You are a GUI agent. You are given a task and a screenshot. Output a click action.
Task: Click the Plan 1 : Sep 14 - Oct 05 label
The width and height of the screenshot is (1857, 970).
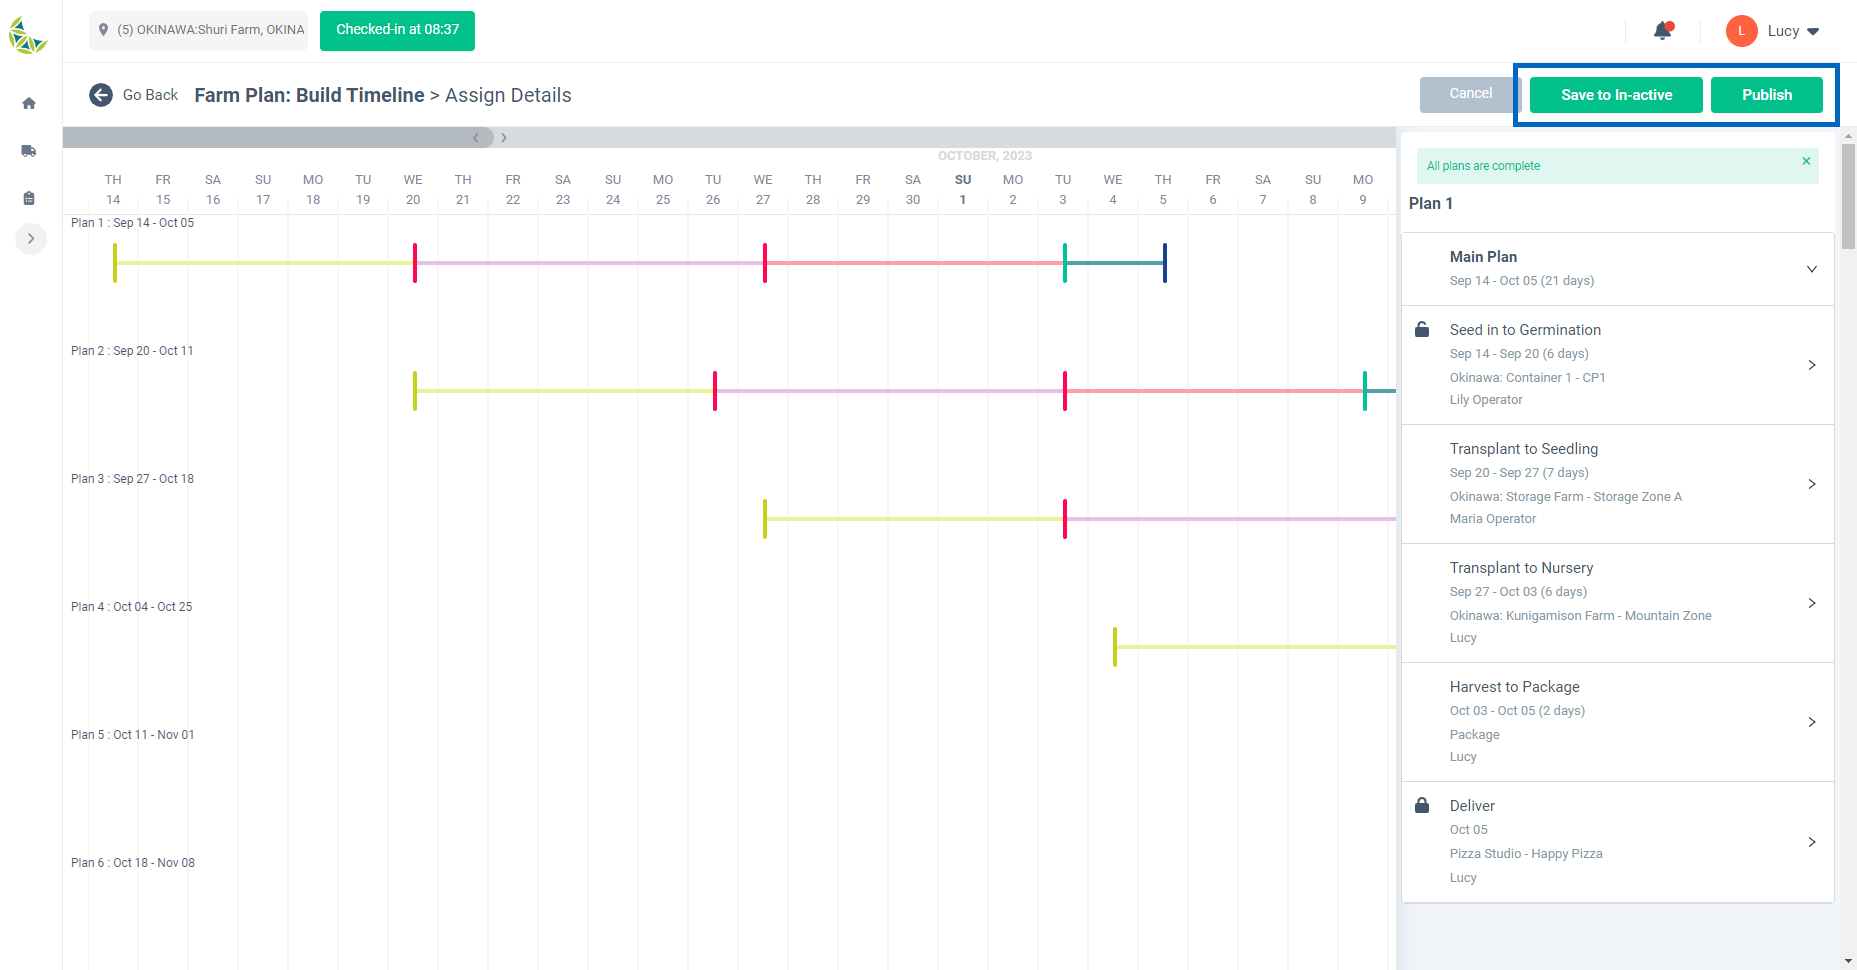[x=132, y=223]
